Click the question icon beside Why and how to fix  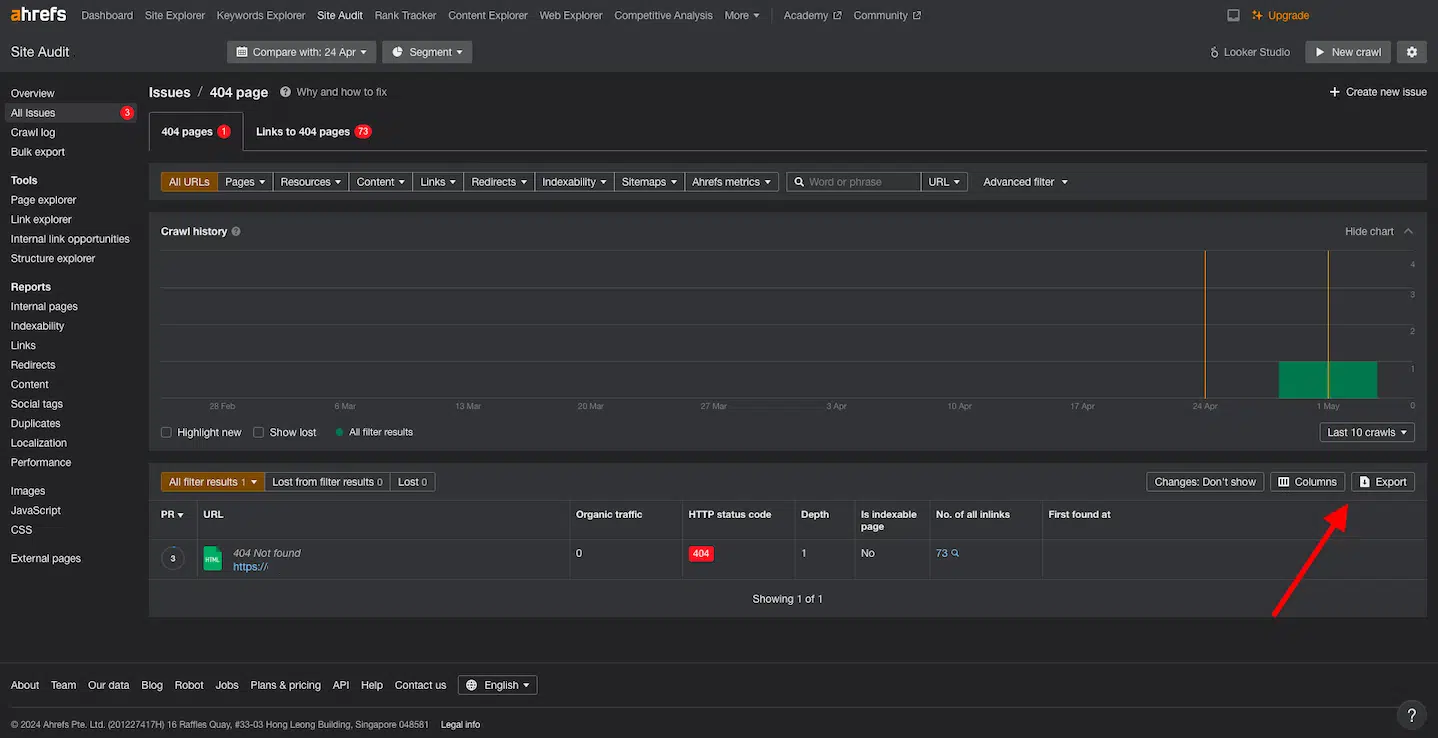(285, 92)
